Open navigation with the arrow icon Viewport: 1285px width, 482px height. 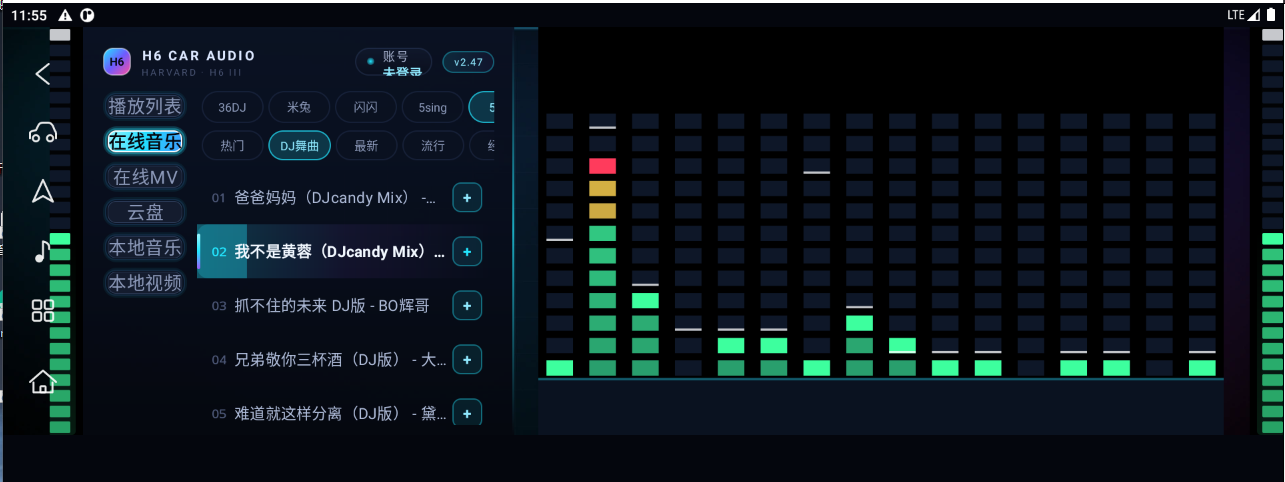tap(42, 191)
